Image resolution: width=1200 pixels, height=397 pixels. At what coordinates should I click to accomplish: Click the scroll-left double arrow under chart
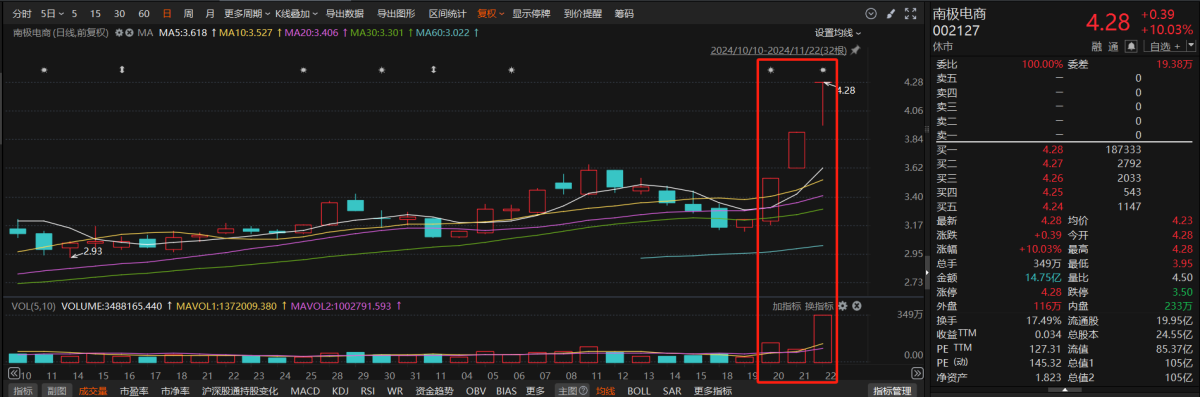[14, 373]
